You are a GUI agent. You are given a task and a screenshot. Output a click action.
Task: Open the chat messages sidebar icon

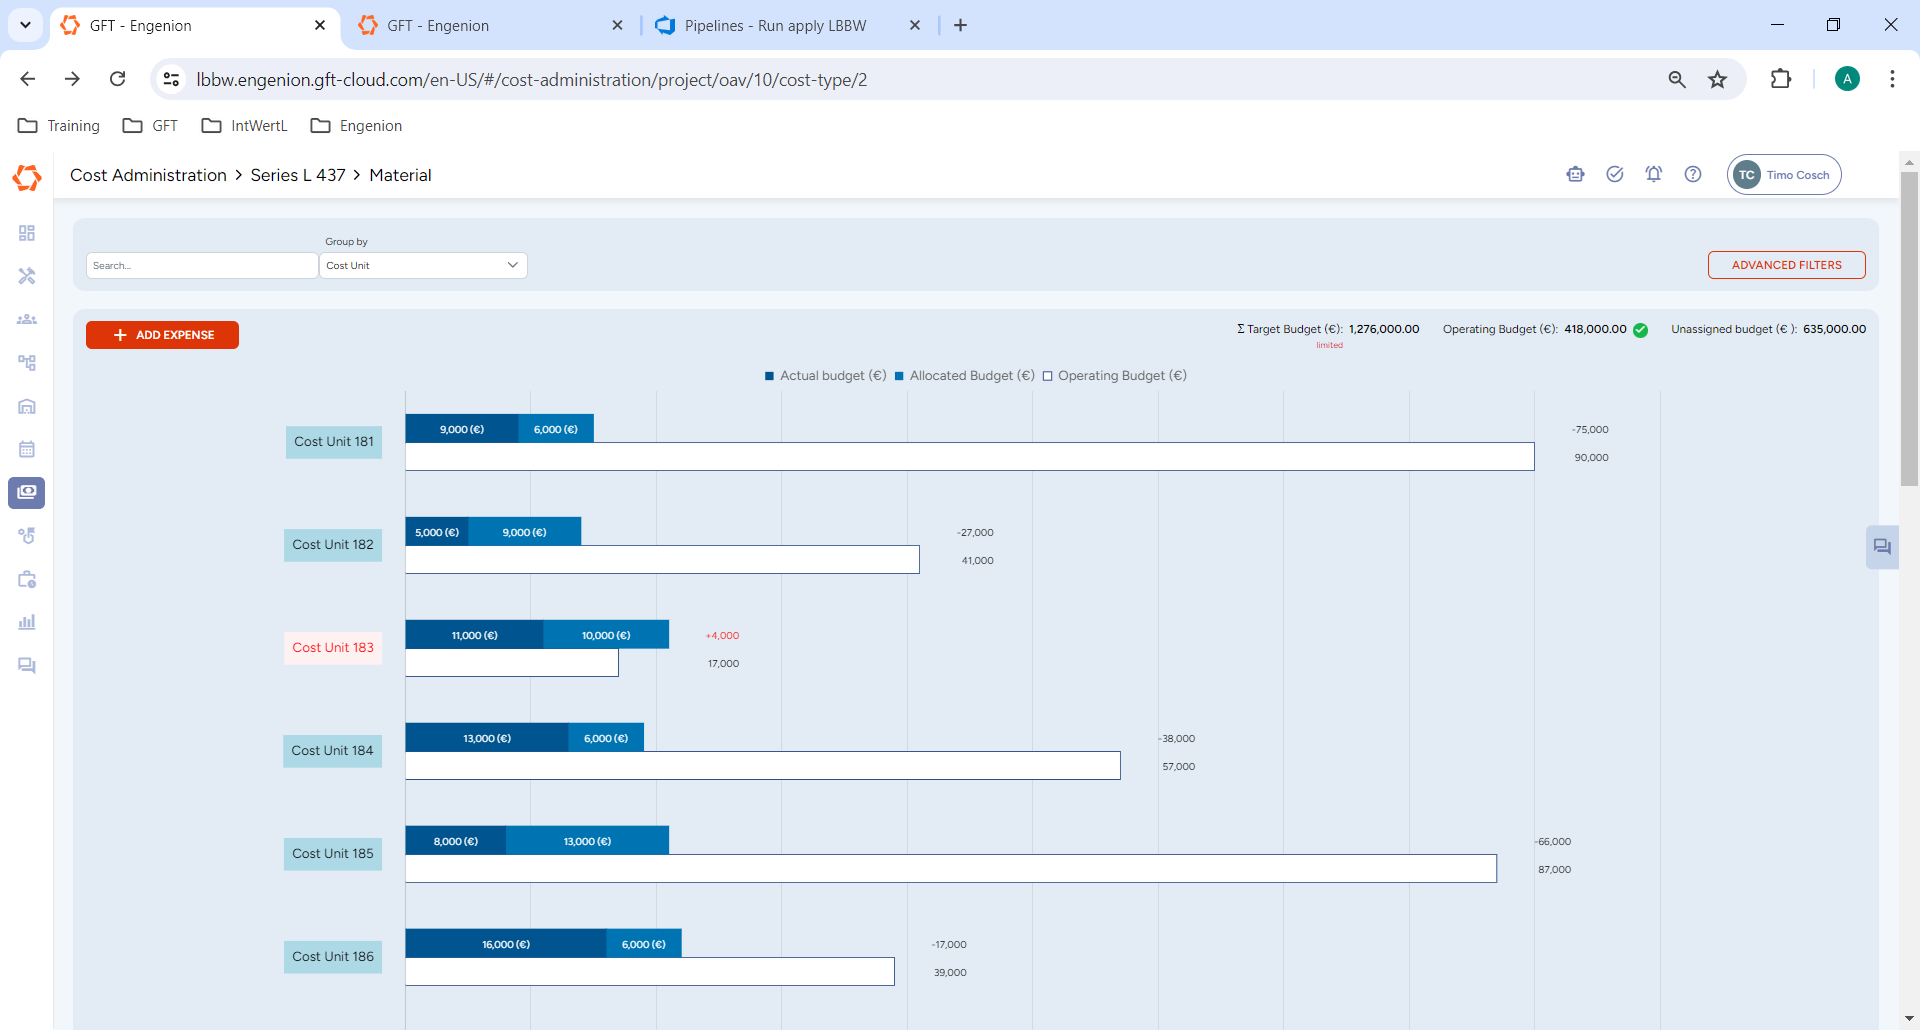pos(27,666)
